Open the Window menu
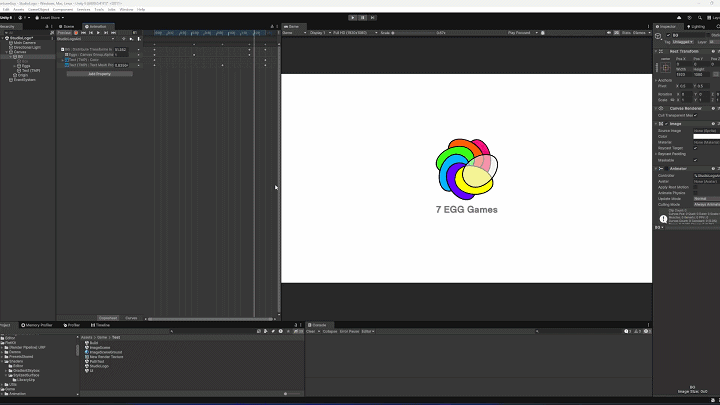 126,9
